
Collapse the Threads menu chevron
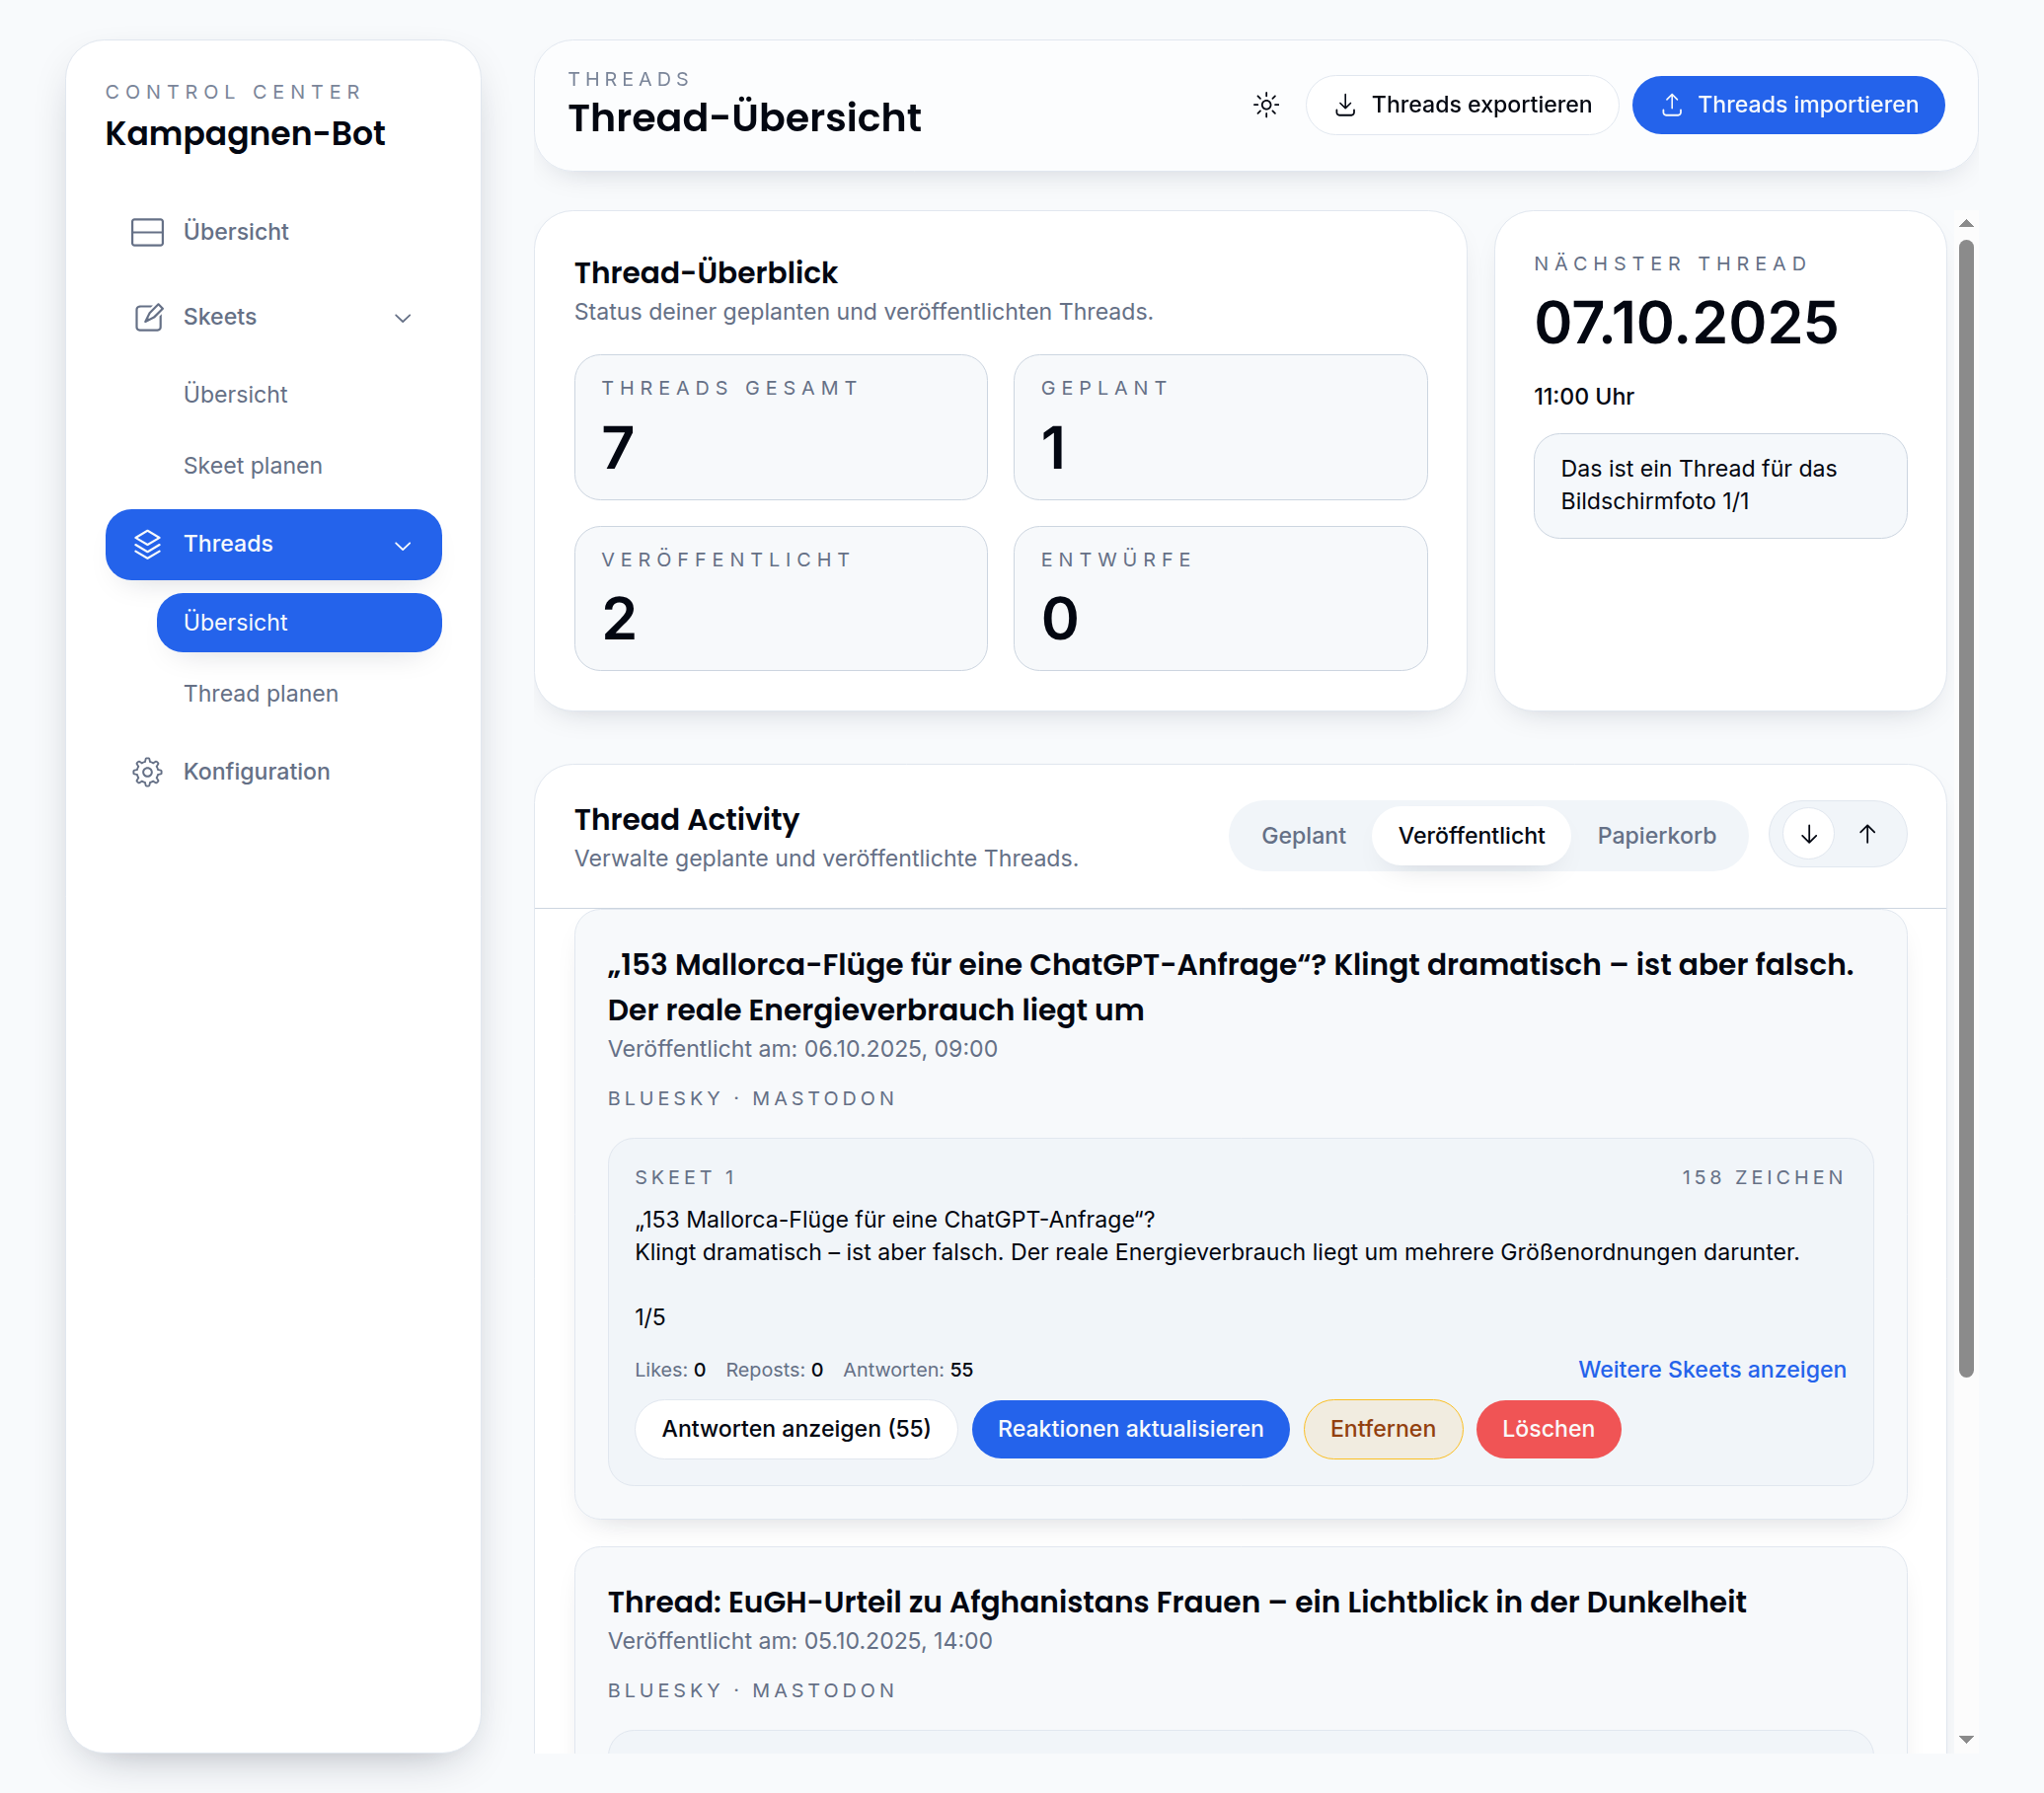pos(403,545)
